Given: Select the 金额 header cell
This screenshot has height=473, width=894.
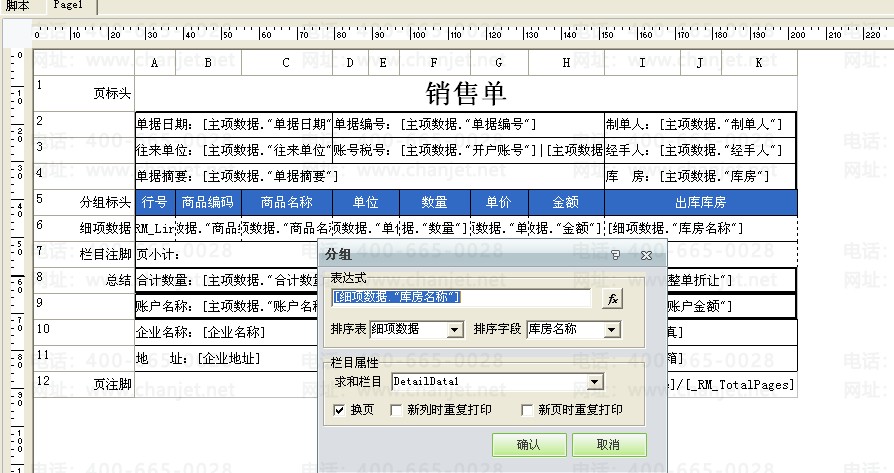Looking at the screenshot, I should [566, 202].
